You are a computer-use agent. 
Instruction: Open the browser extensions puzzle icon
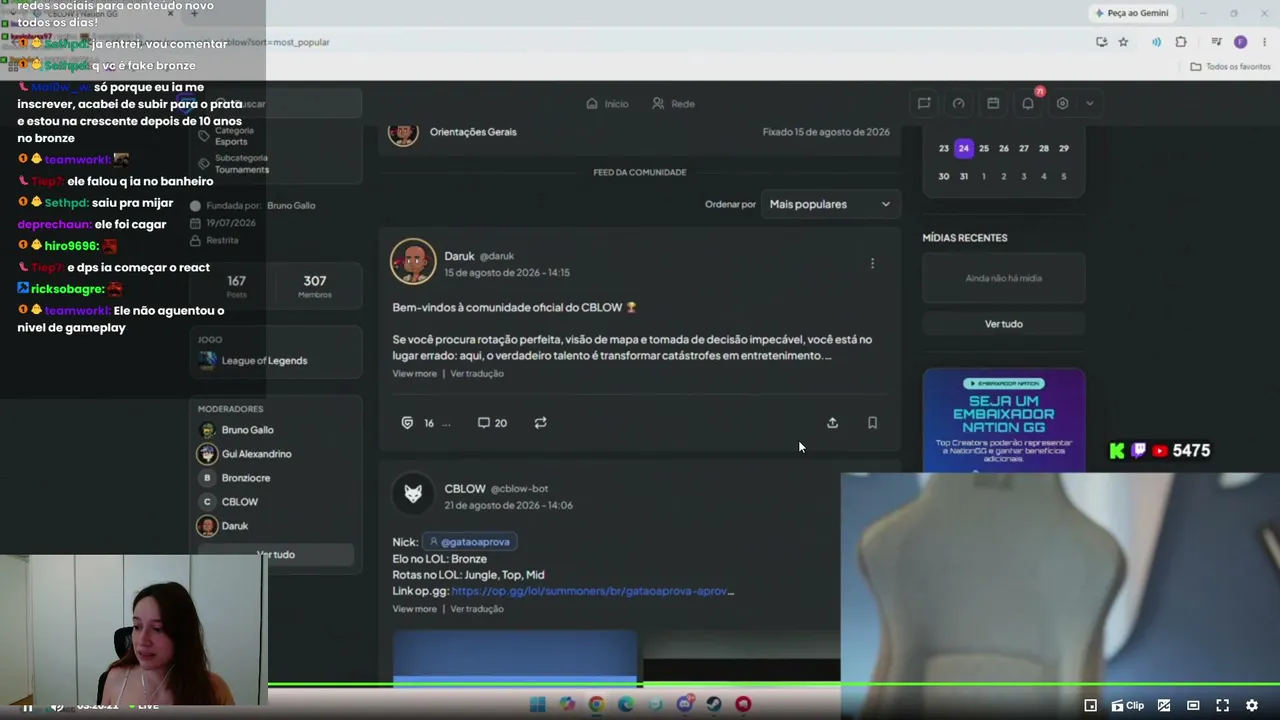(x=1181, y=42)
